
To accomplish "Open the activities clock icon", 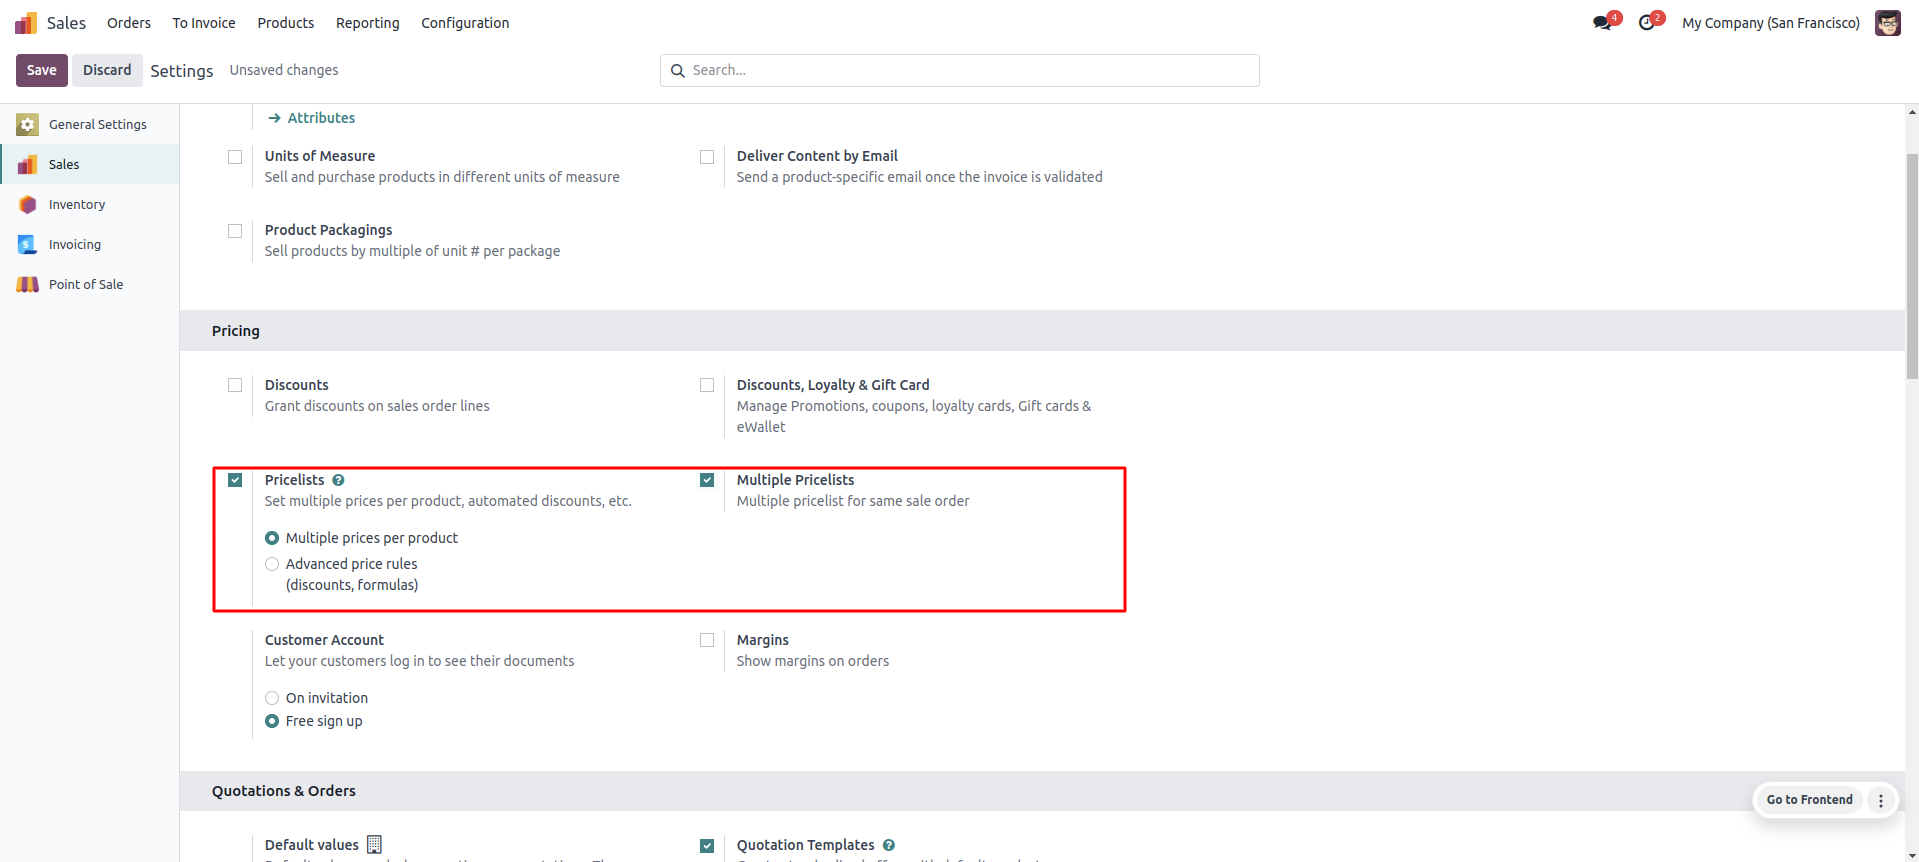I will tap(1646, 23).
